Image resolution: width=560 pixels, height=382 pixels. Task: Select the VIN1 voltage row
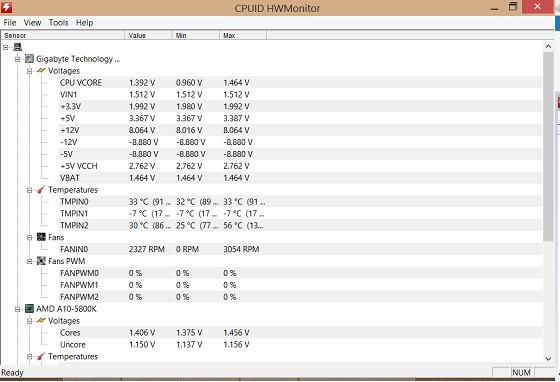300,94
